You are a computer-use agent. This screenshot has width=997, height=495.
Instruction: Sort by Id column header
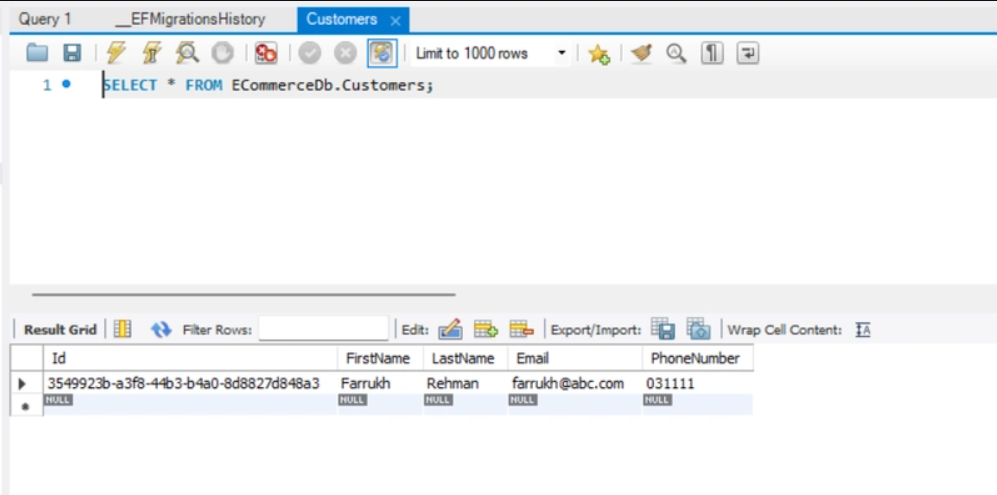190,358
